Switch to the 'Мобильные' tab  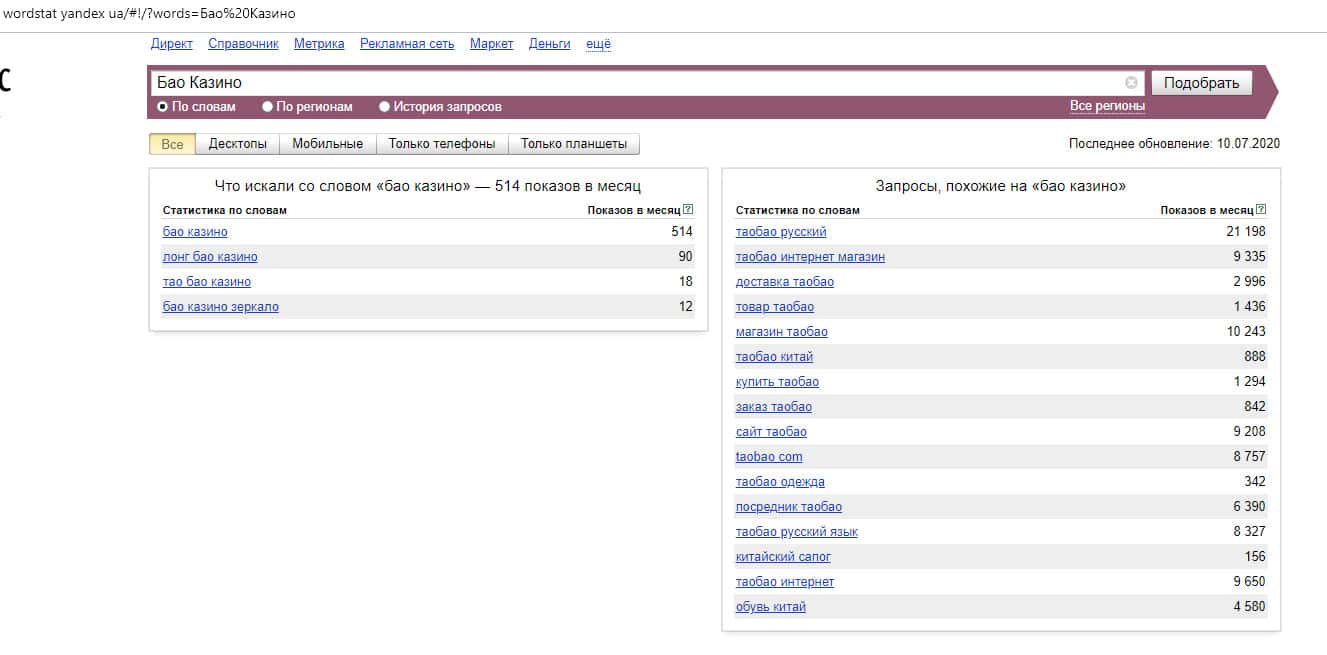[x=327, y=144]
